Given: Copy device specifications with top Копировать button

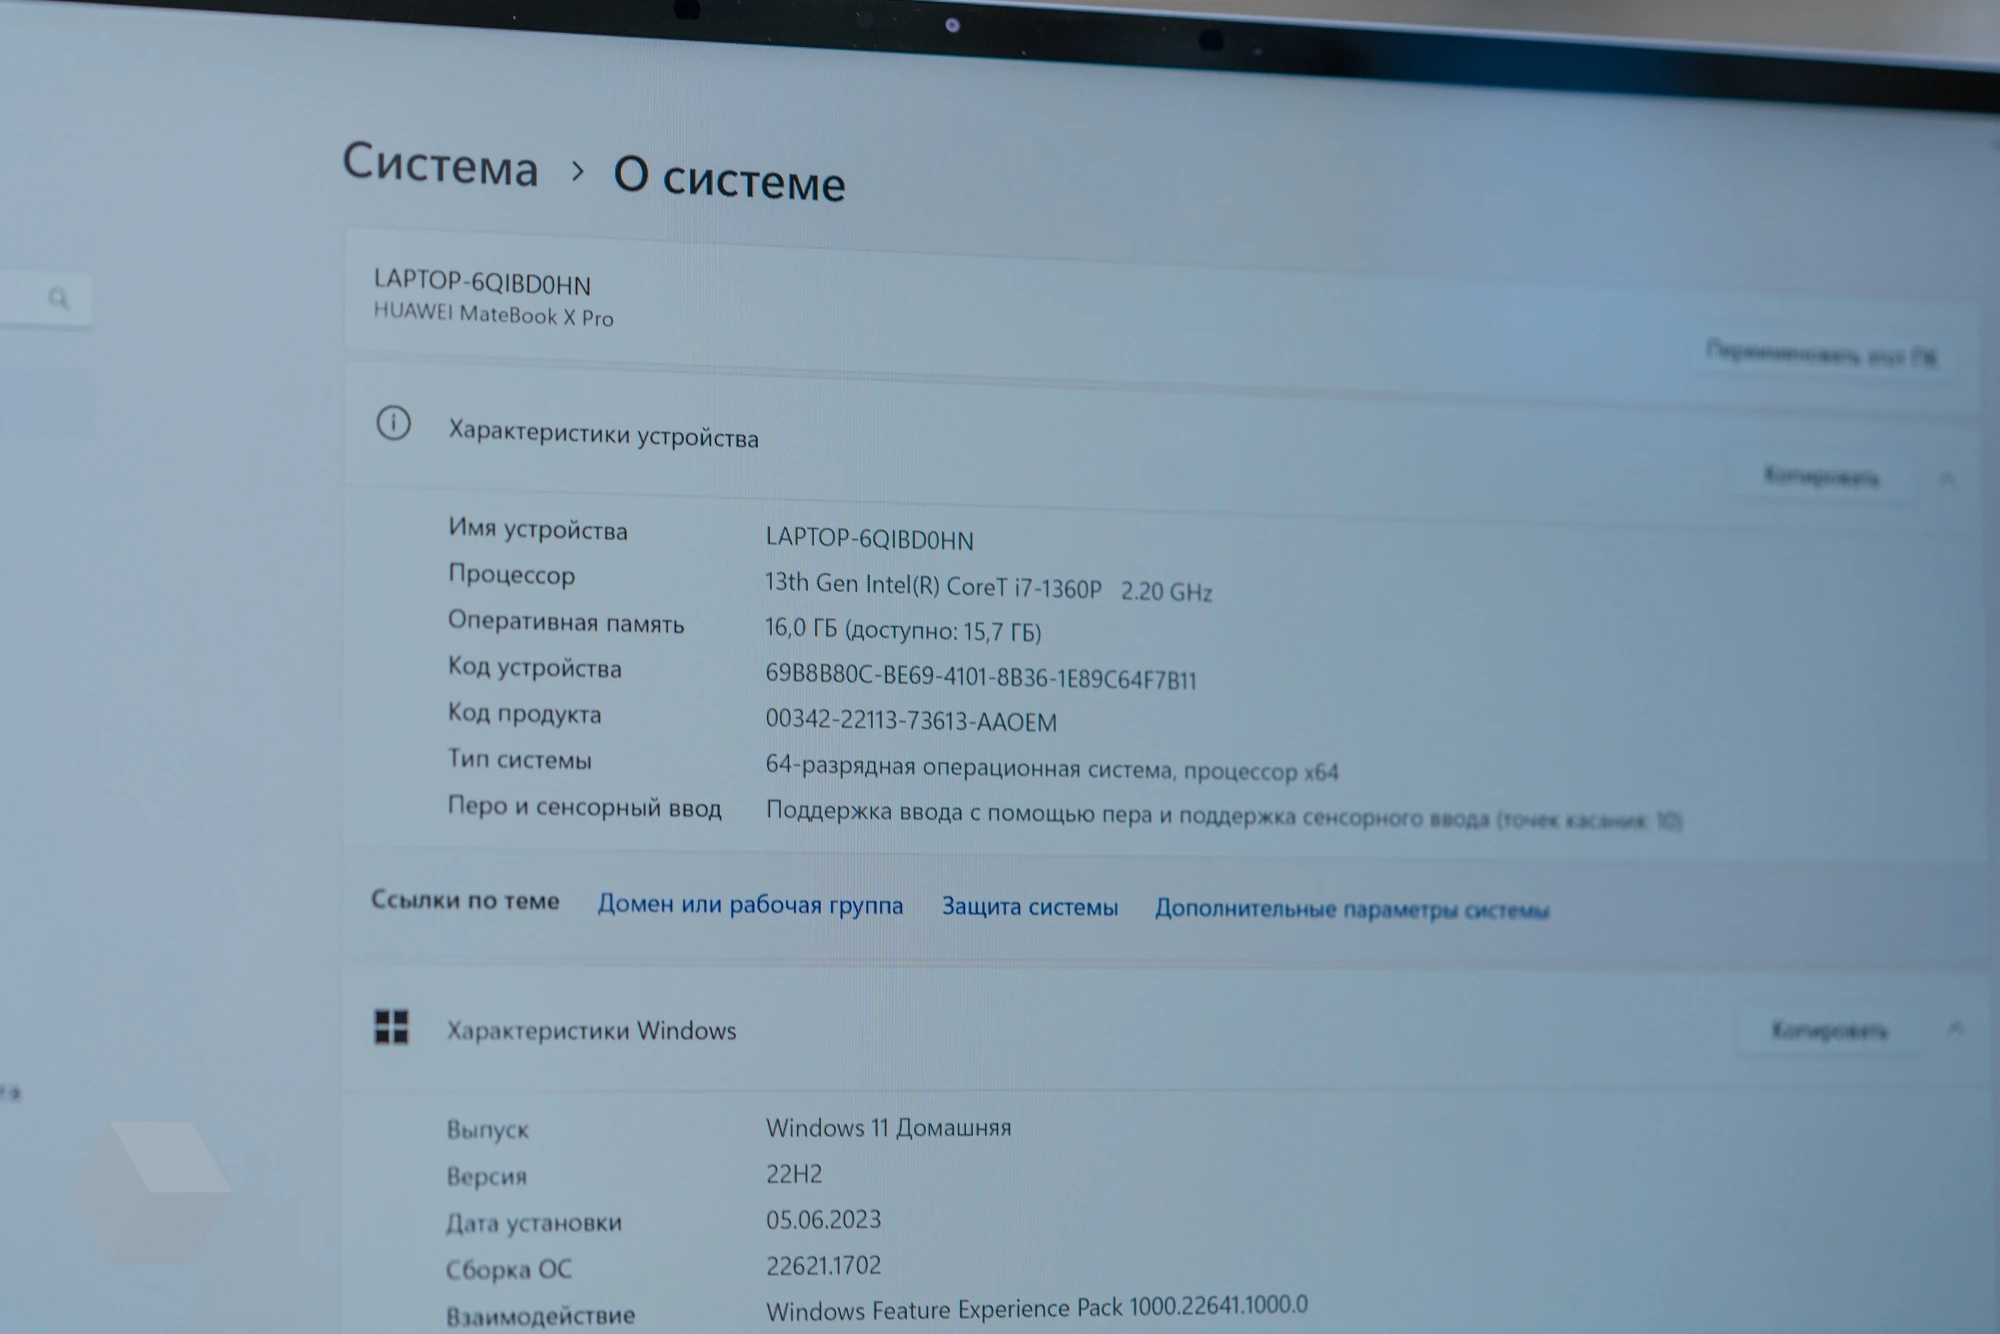Looking at the screenshot, I should click(x=1821, y=477).
